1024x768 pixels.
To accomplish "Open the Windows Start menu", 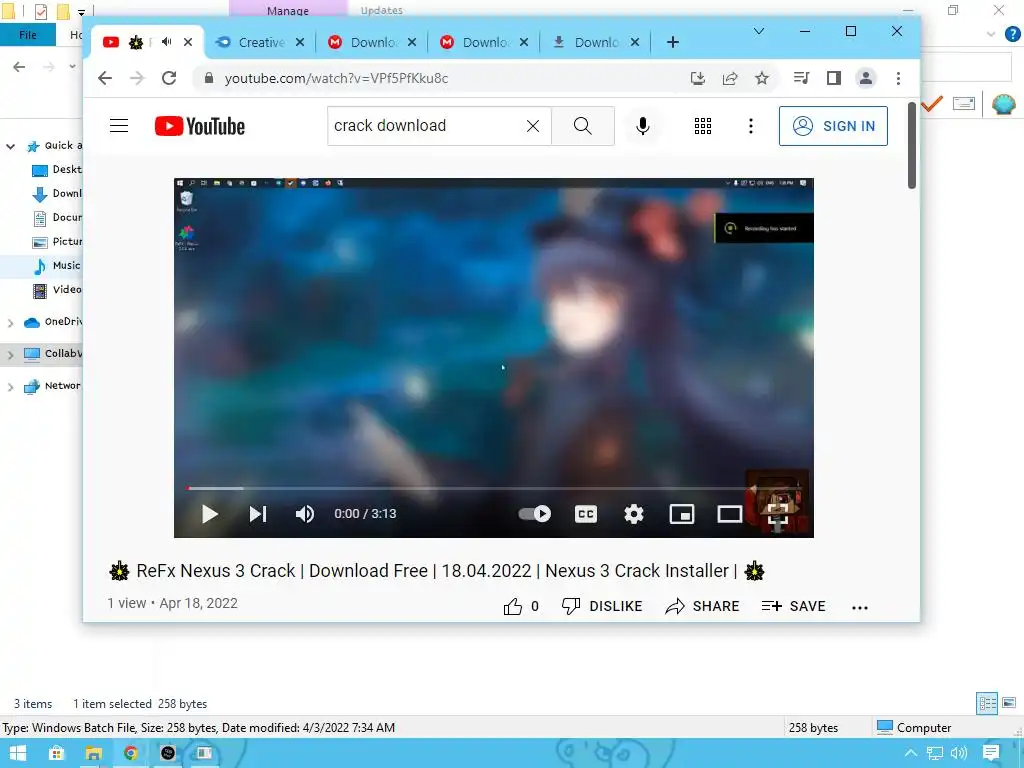I will [18, 753].
